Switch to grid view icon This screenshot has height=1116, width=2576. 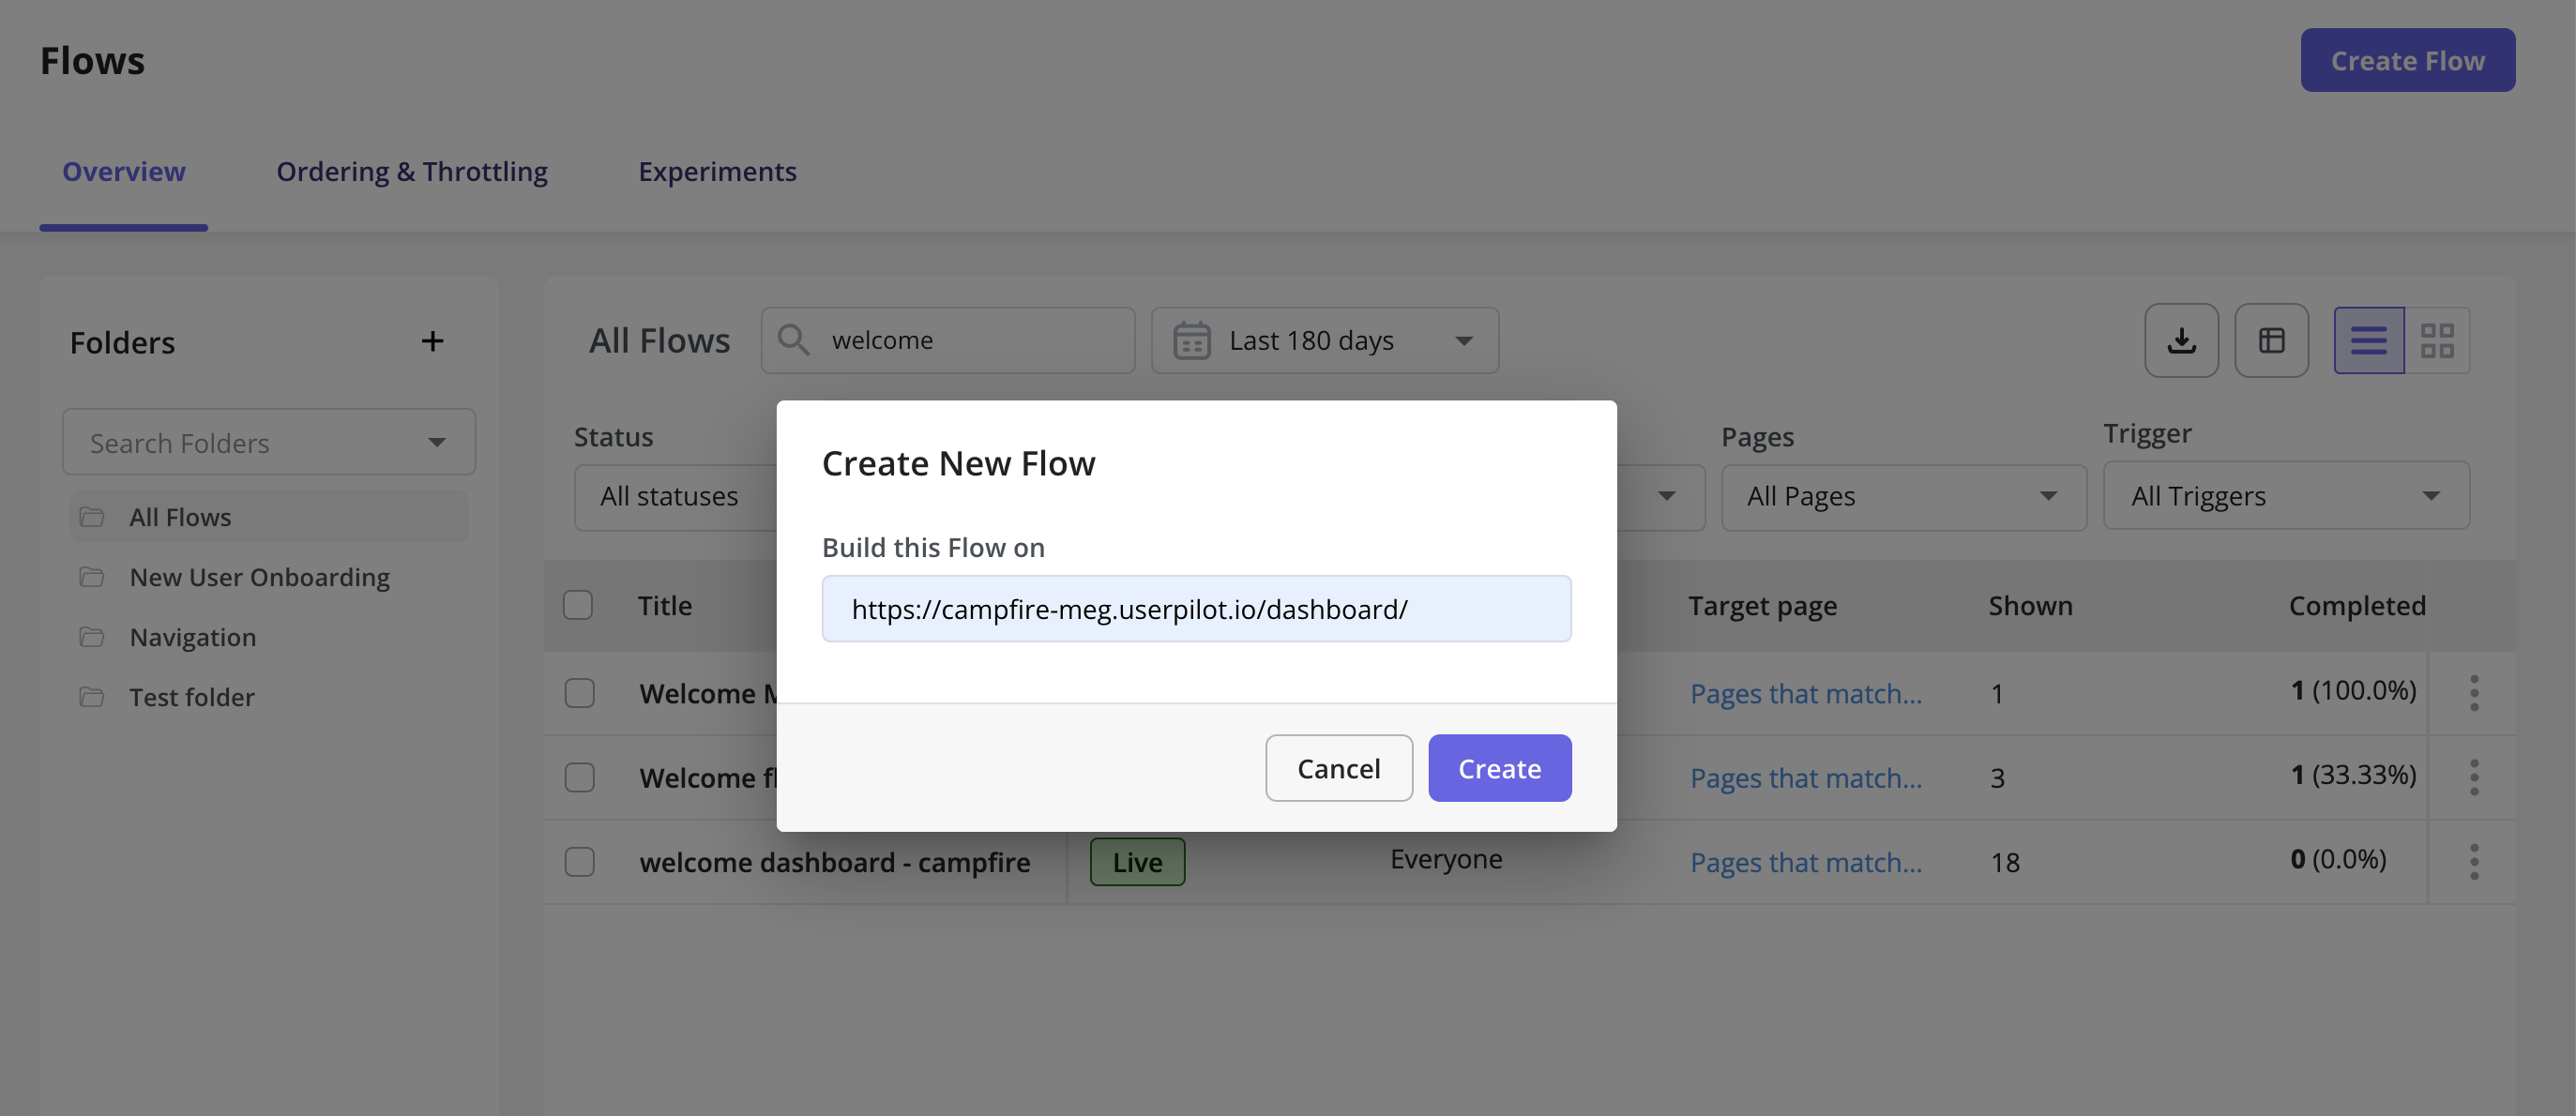pos(2436,340)
